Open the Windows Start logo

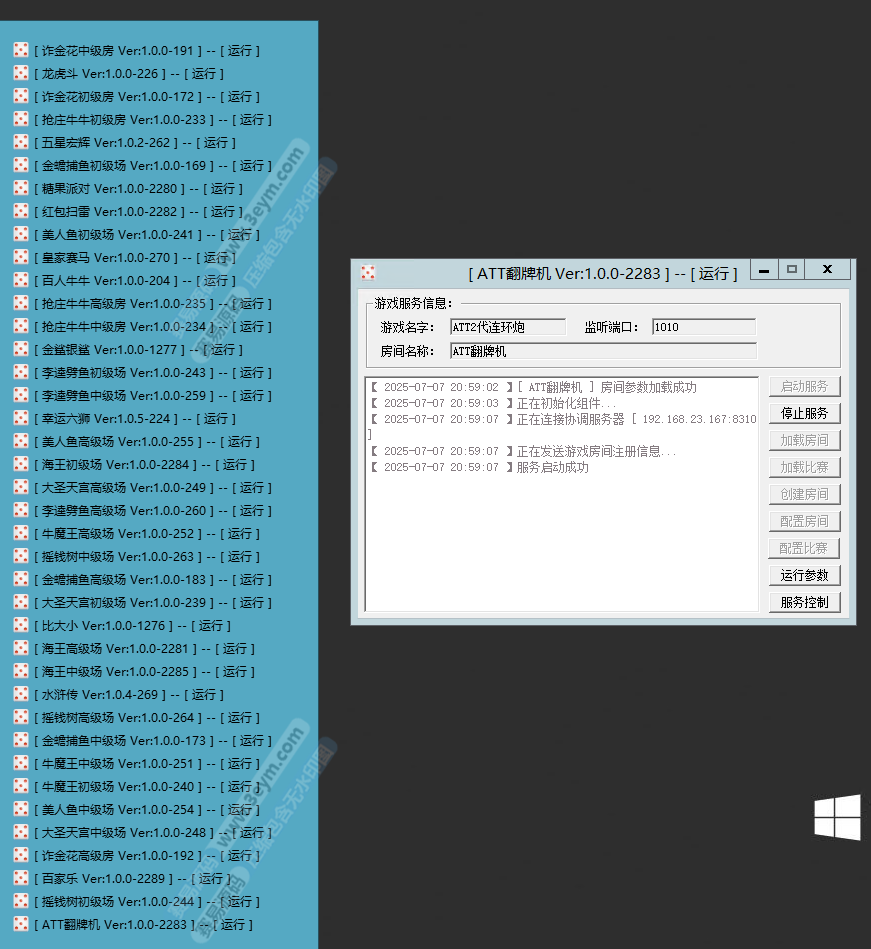tap(837, 817)
